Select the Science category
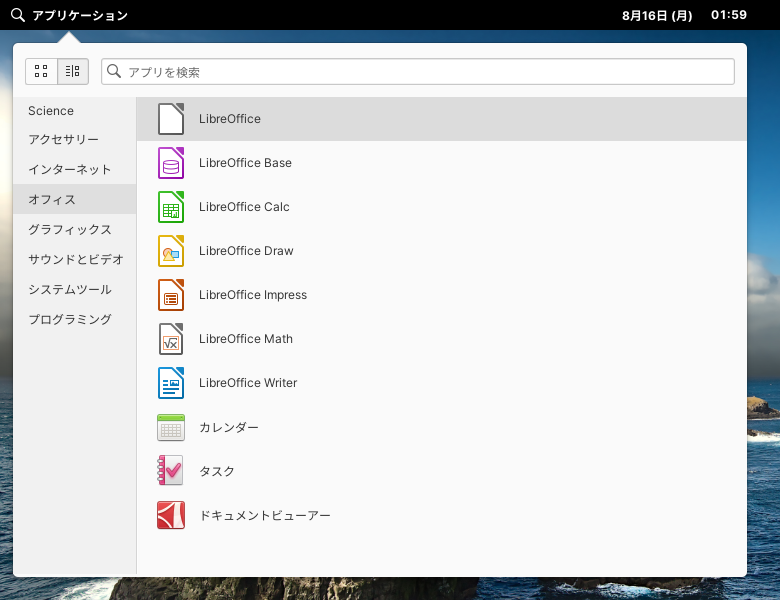The height and width of the screenshot is (600, 780). click(75, 111)
